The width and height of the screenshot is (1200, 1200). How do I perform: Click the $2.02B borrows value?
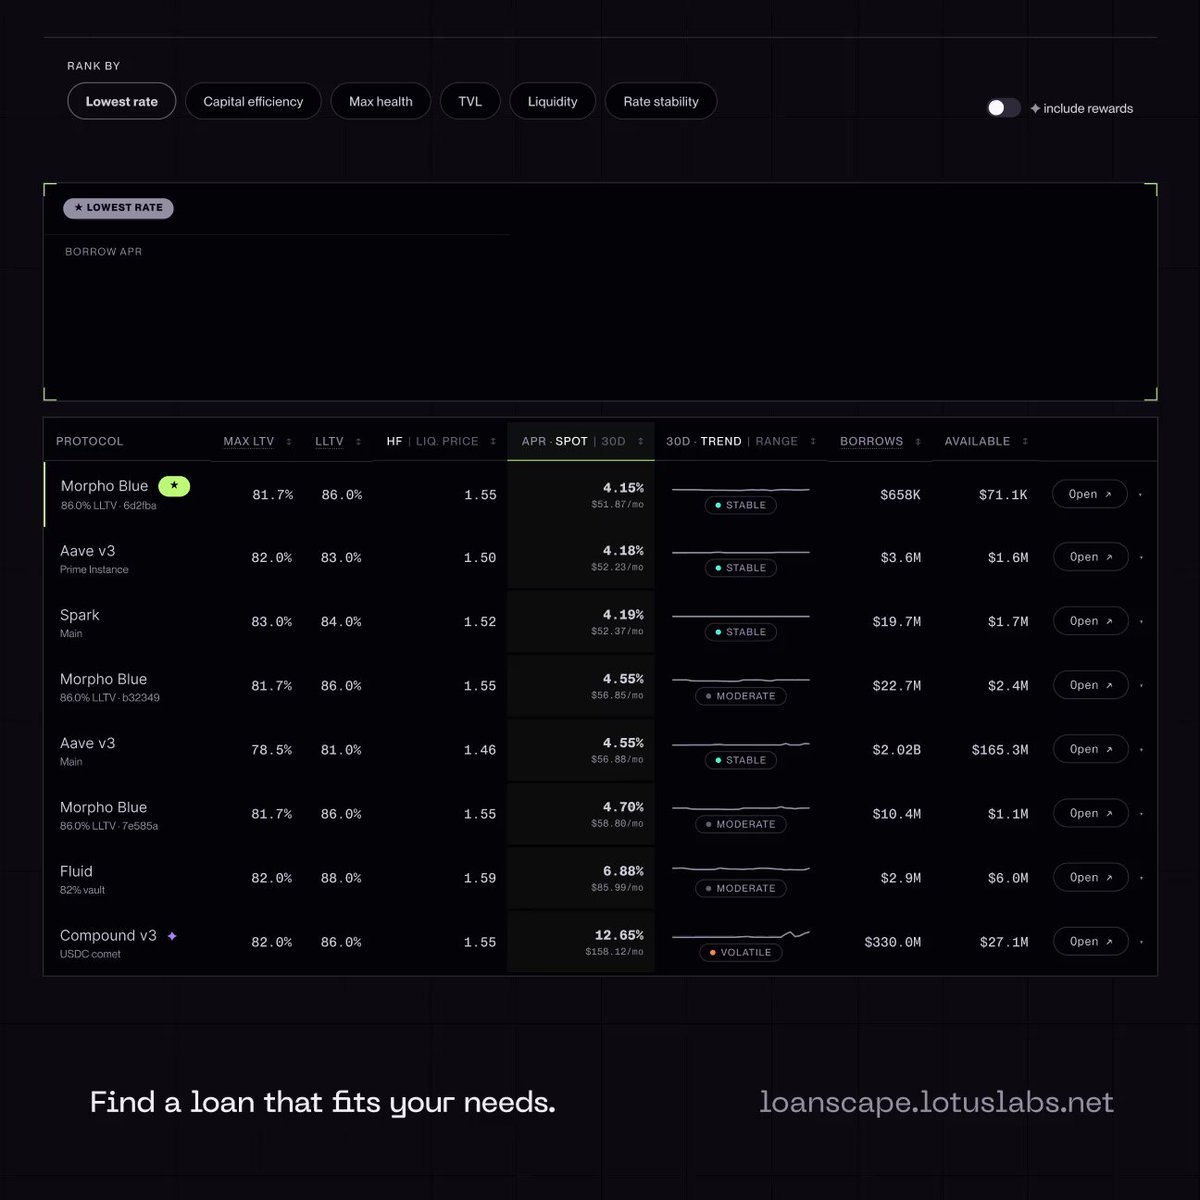click(896, 749)
